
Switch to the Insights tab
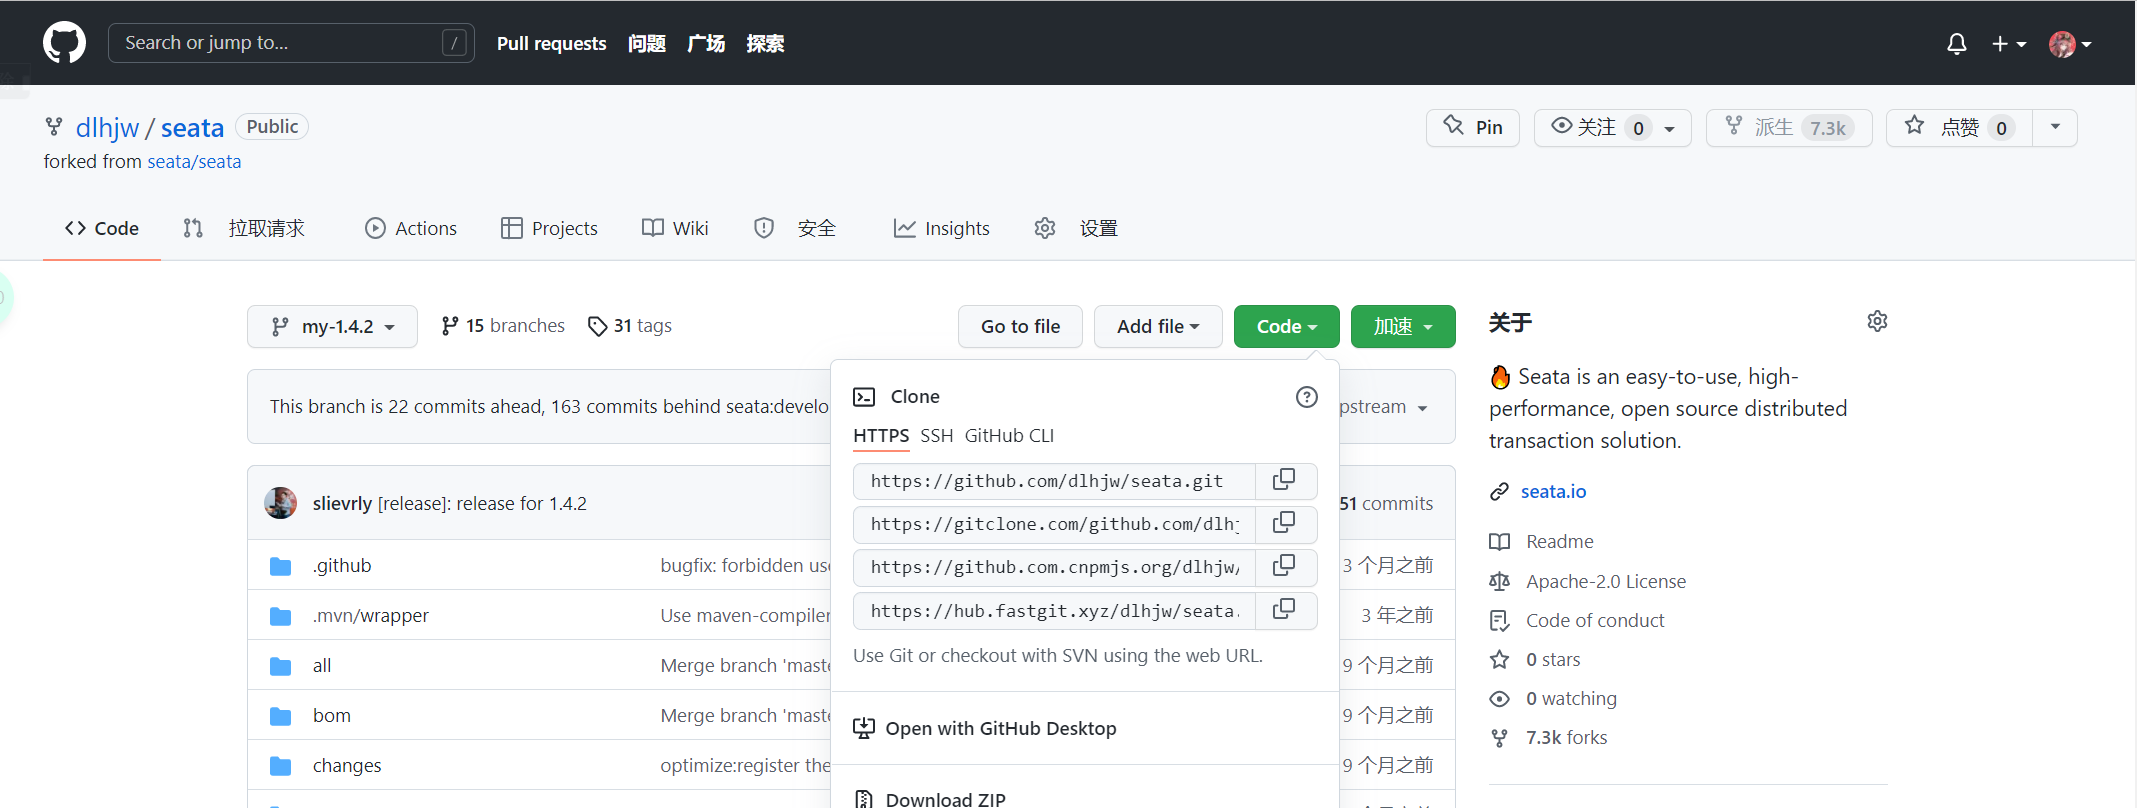click(941, 229)
